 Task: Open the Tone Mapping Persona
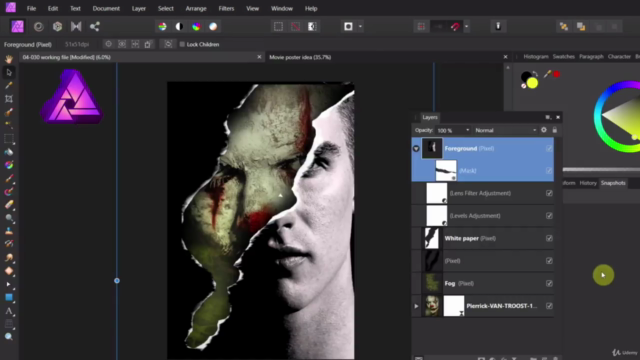point(76,27)
